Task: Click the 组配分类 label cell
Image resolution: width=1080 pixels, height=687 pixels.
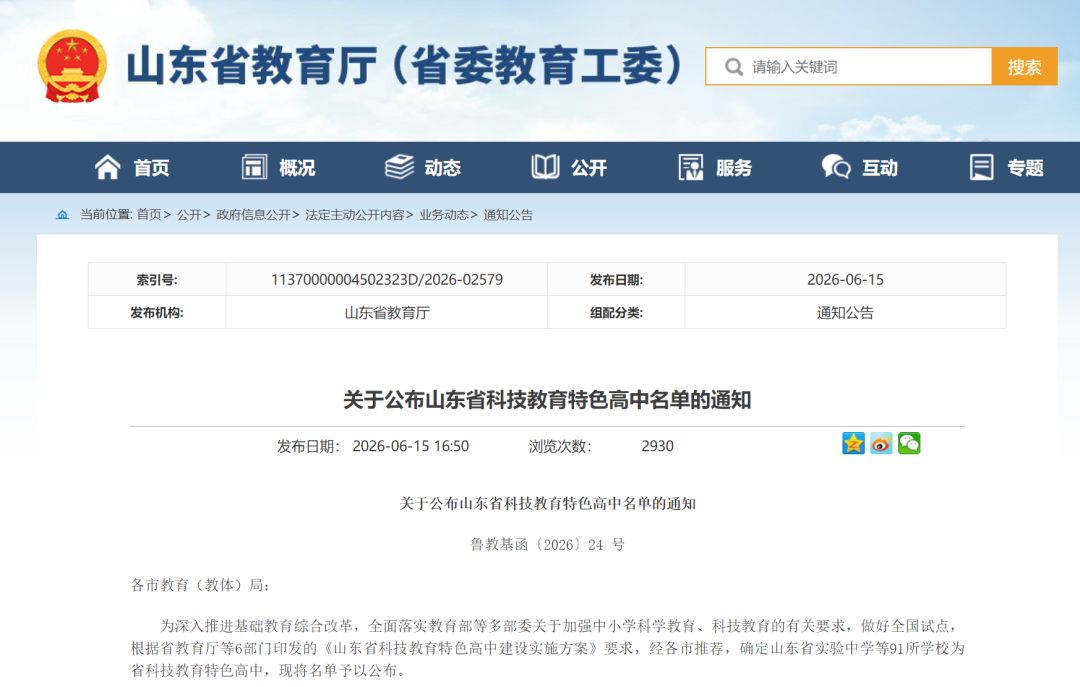Action: [x=616, y=313]
